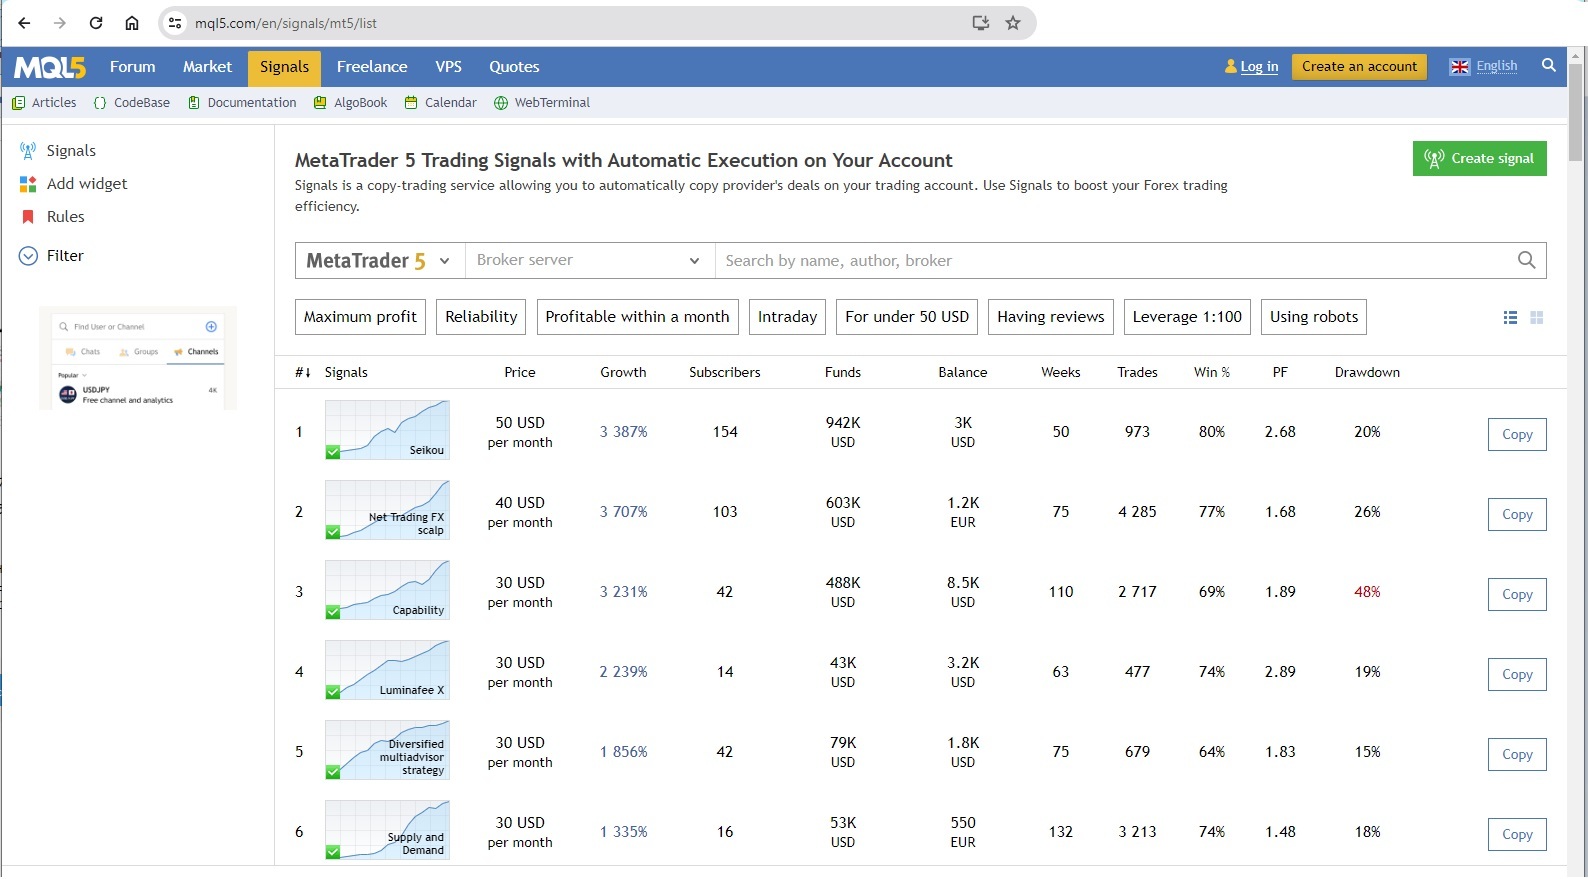Select the Signals tab in the main navigation
The image size is (1588, 879).
(284, 67)
